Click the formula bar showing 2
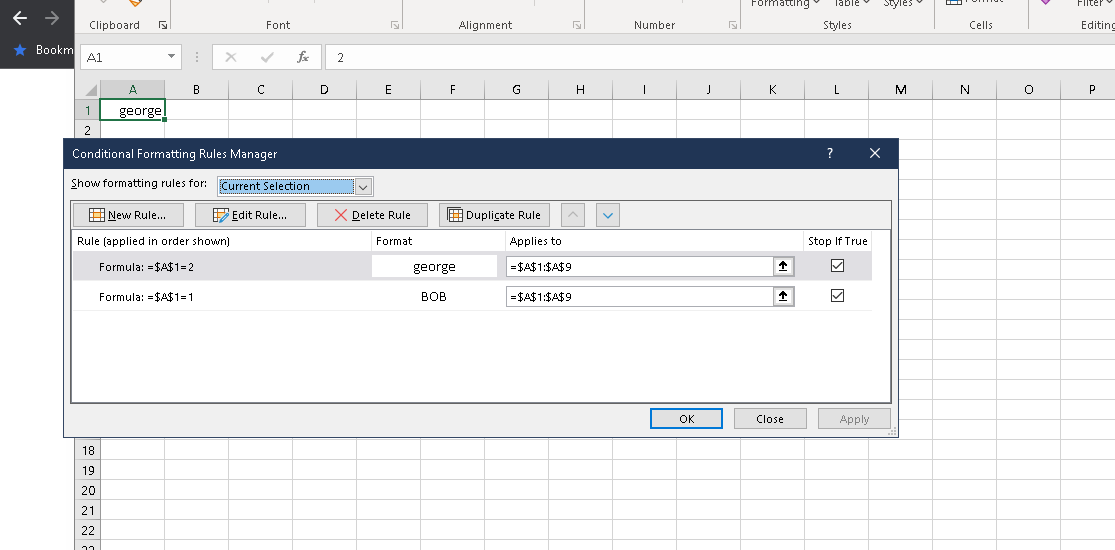Screen dimensions: 1115x550 click(720, 58)
